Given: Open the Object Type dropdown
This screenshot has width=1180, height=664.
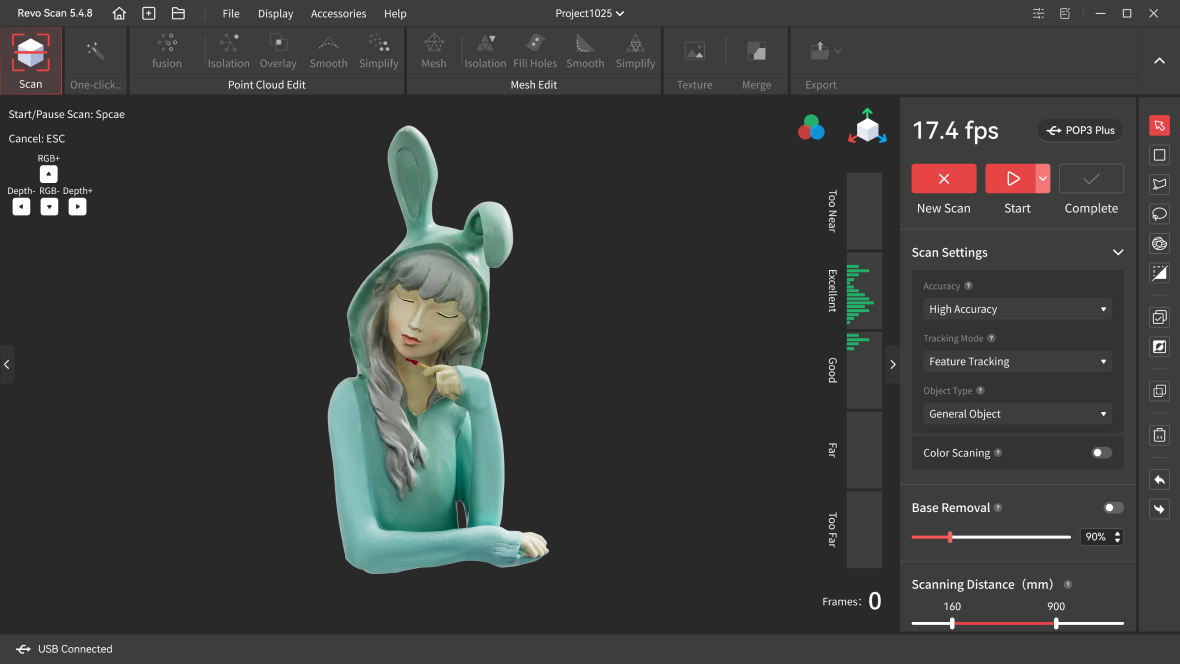Looking at the screenshot, I should [x=1017, y=413].
